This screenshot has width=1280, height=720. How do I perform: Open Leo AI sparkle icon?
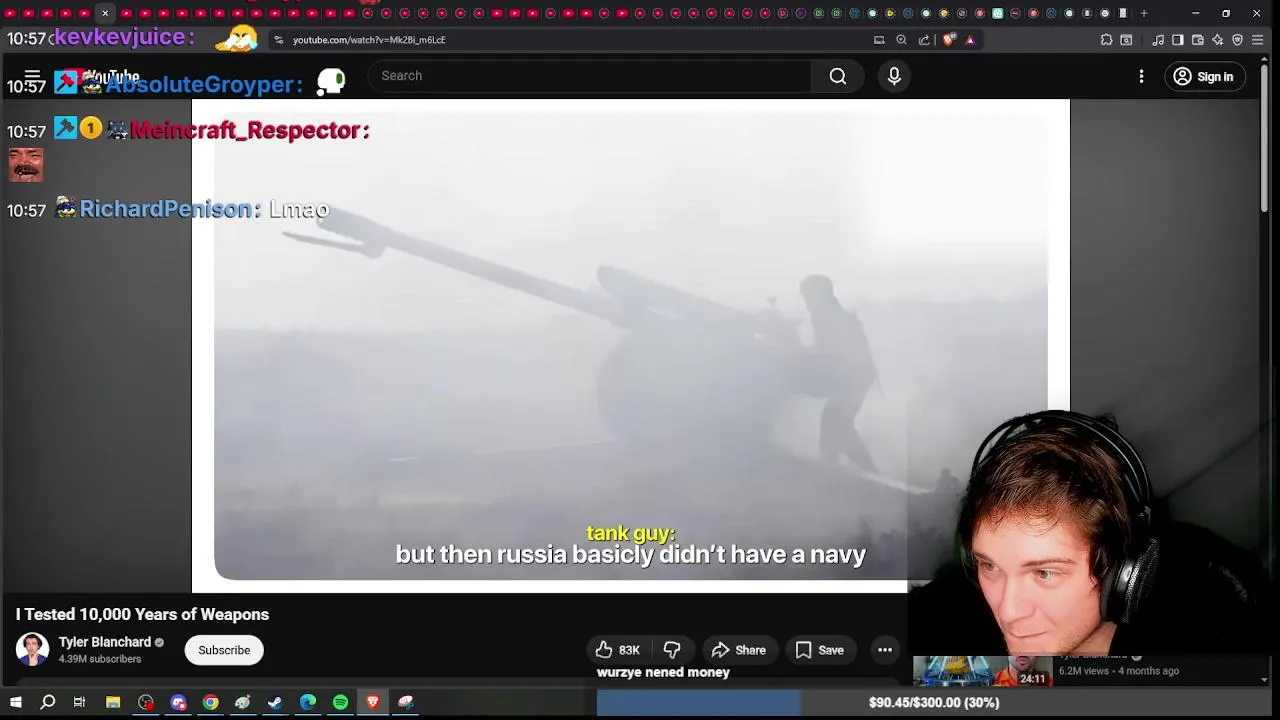coord(1218,40)
